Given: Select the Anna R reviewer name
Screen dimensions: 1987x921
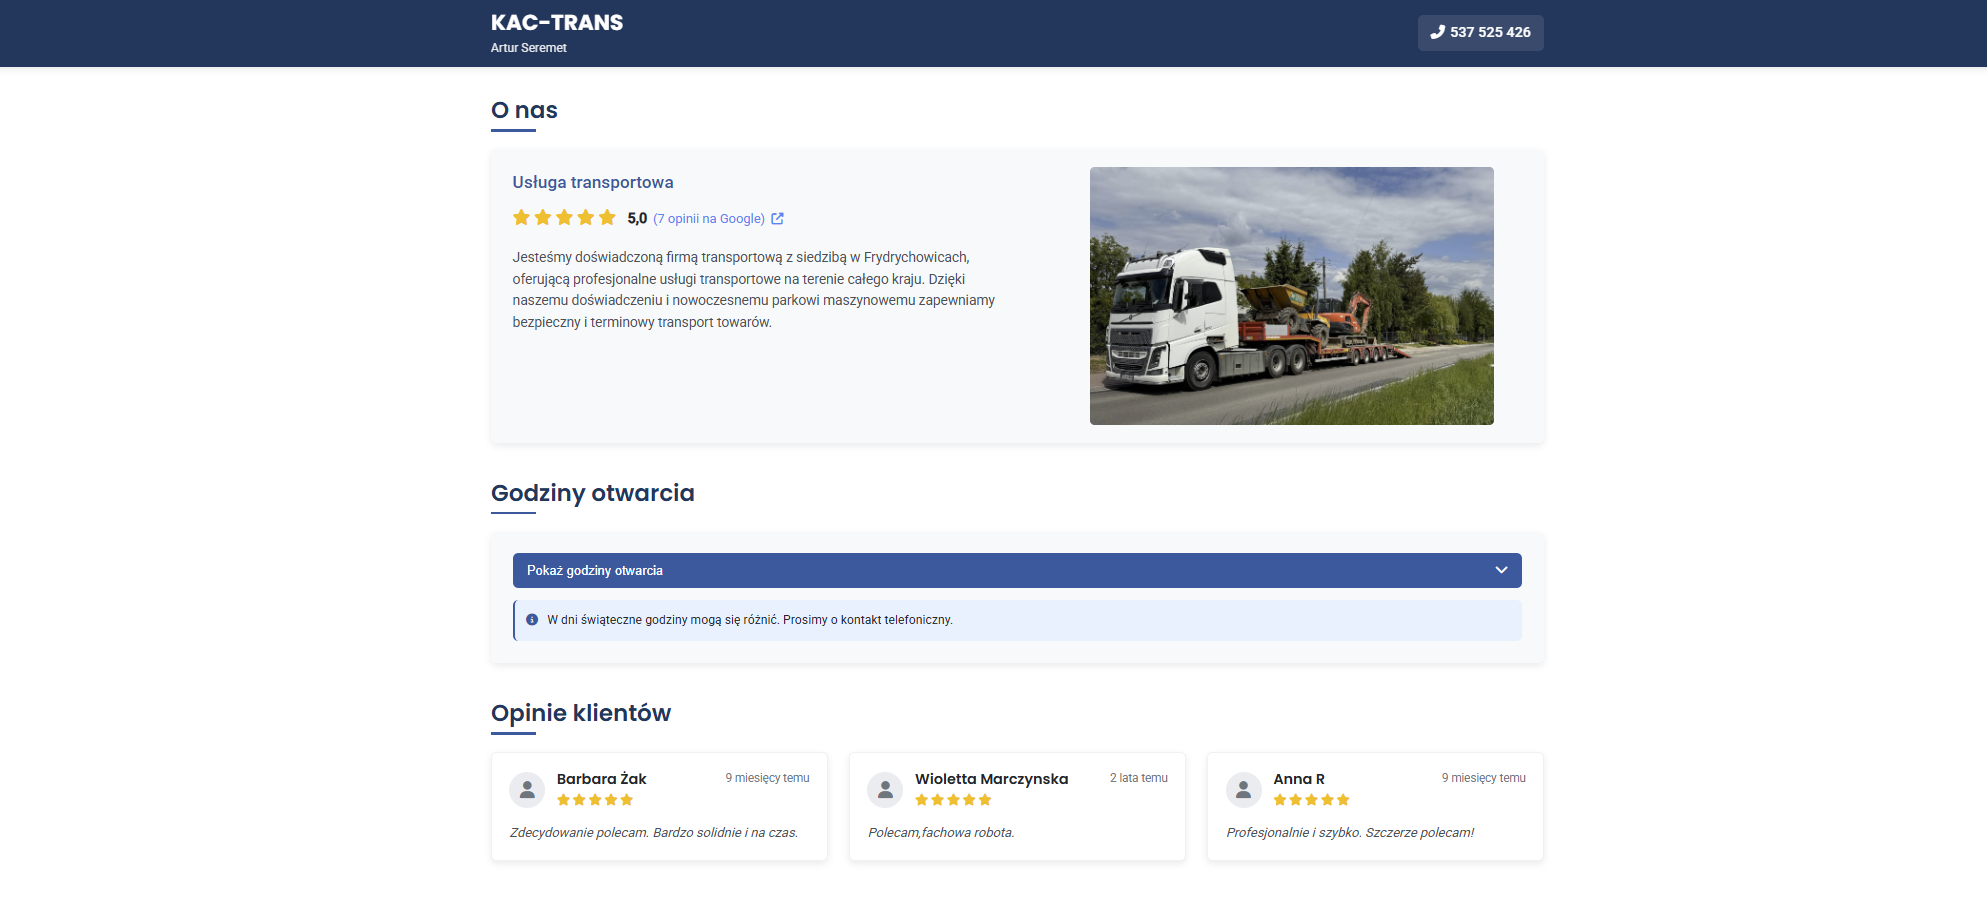Looking at the screenshot, I should tap(1298, 779).
